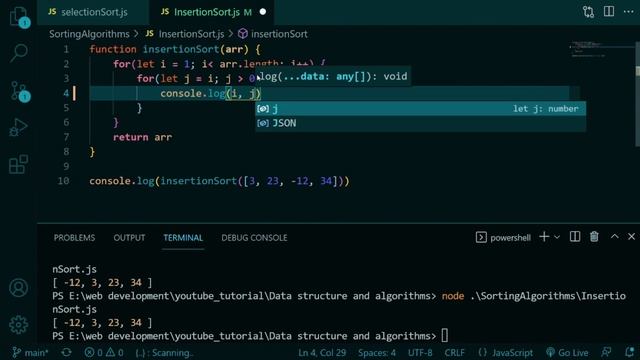This screenshot has width=640, height=360.
Task: Switch to the PROBLEMS tab
Action: click(74, 238)
